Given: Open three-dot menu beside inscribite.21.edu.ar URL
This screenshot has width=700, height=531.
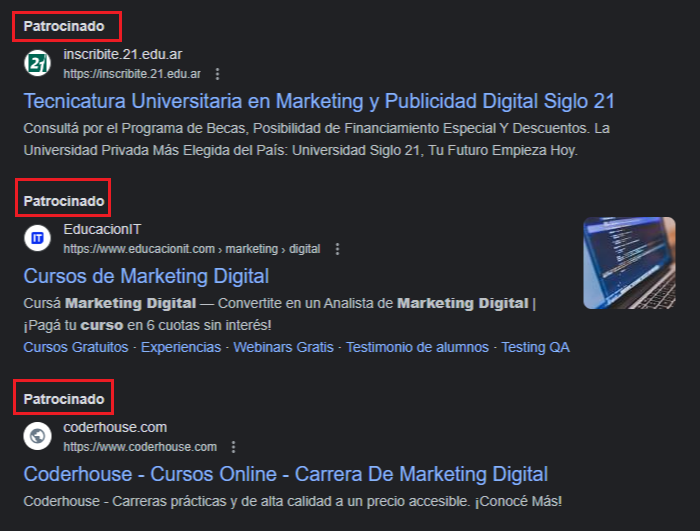Looking at the screenshot, I should pyautogui.click(x=217, y=74).
